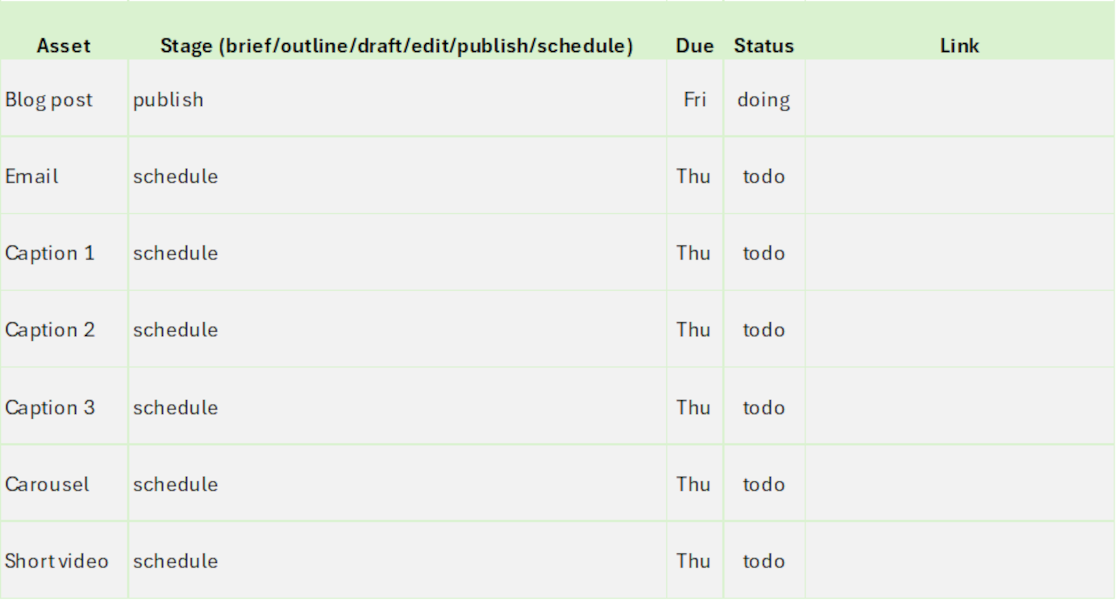The height and width of the screenshot is (600, 1116).
Task: Click the publish stage cell
Action: (x=397, y=98)
